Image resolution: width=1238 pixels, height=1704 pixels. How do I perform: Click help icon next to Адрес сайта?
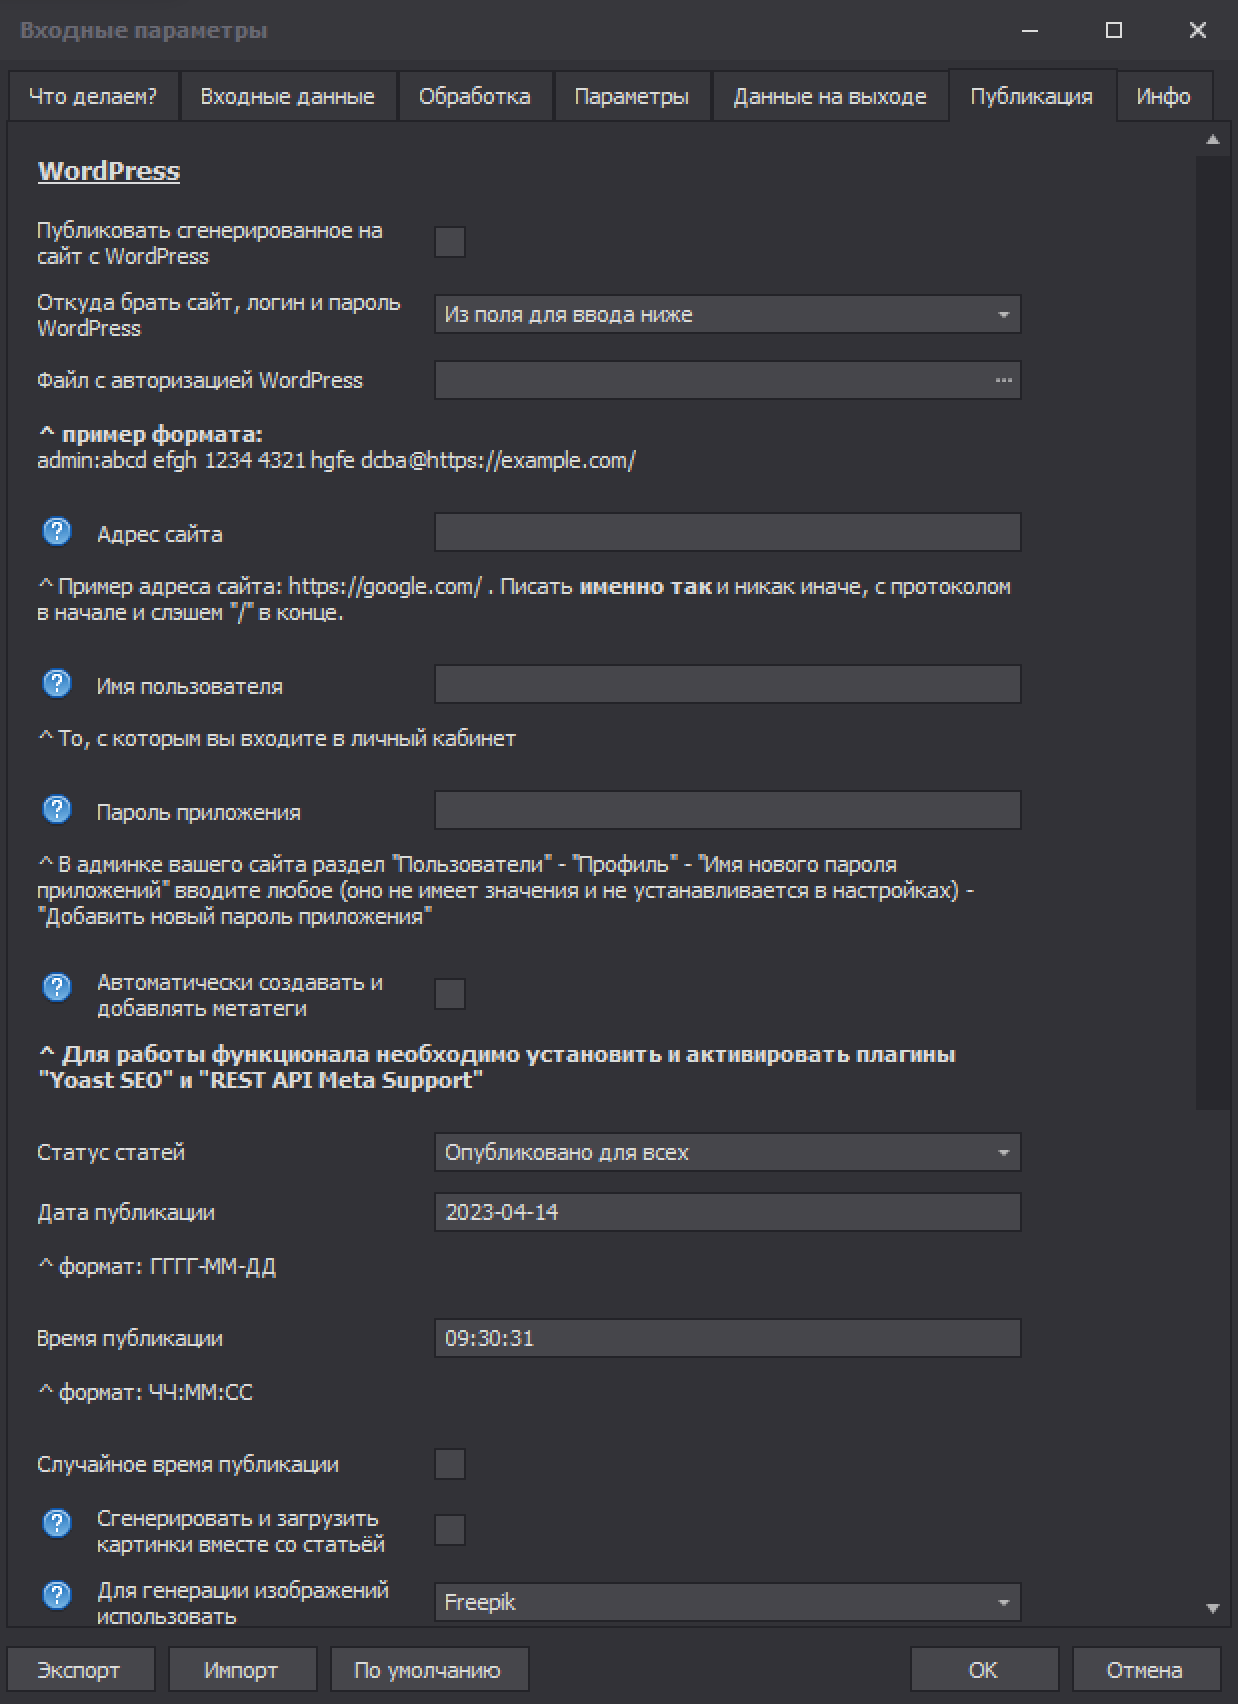click(x=57, y=531)
